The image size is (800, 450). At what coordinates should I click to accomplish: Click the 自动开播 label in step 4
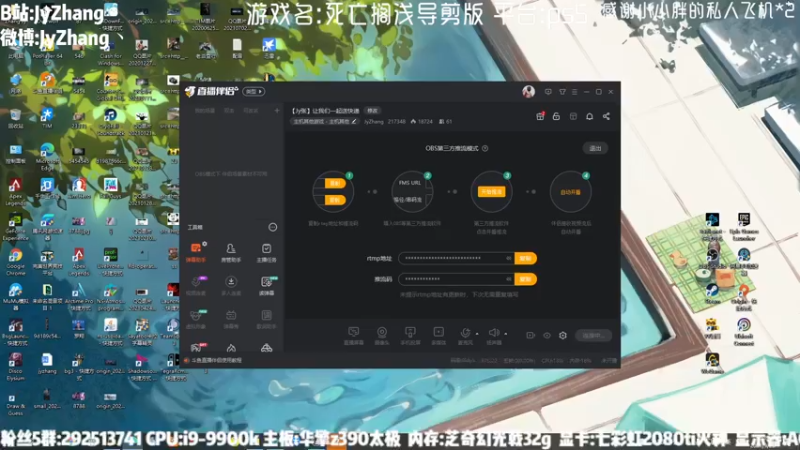(570, 192)
